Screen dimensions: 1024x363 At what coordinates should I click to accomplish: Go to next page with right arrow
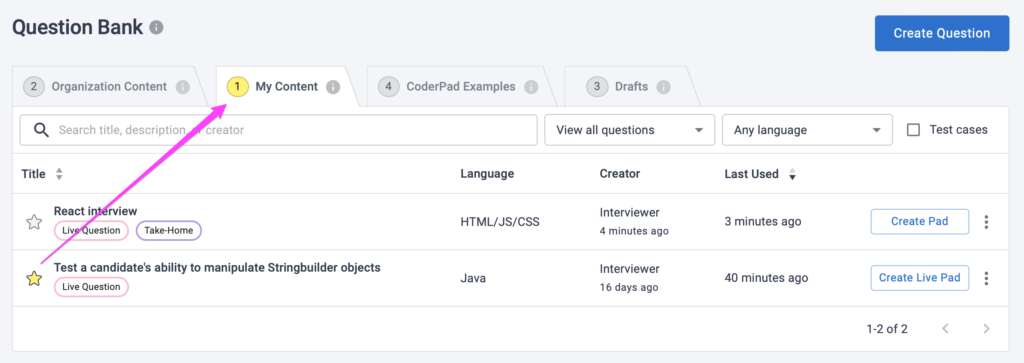click(987, 328)
